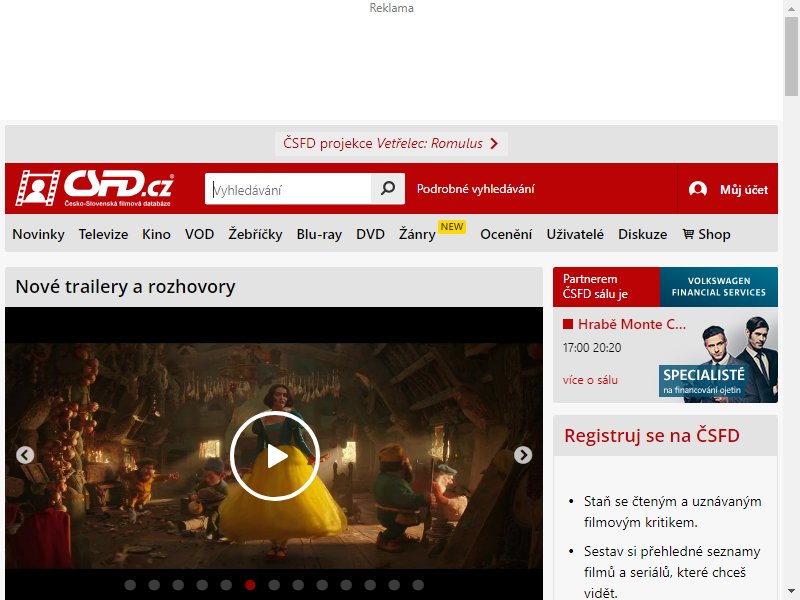Click the ČSFD.cz logo
800x600 pixels.
click(94, 188)
